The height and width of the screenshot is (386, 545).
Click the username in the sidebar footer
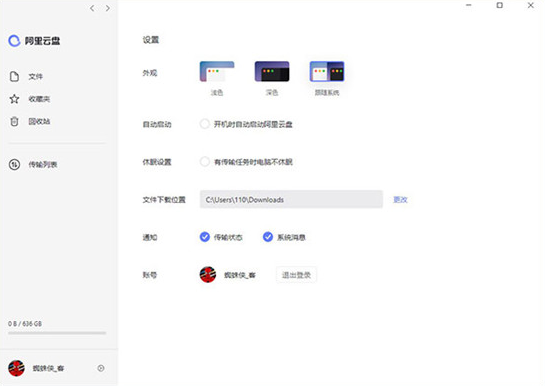tap(48, 368)
